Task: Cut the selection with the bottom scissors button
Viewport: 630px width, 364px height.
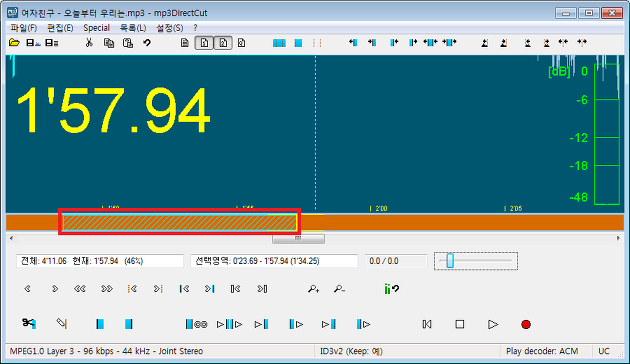Action: [x=29, y=323]
